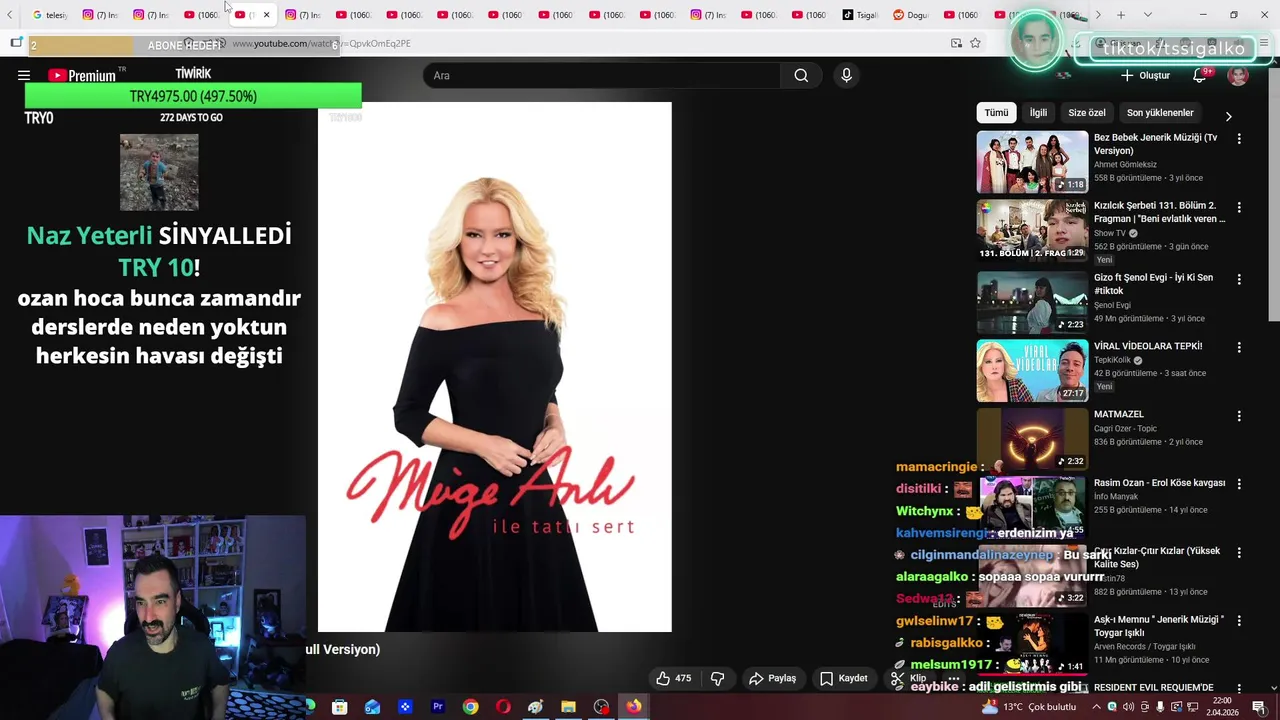Screen dimensions: 1280x720
Task: Open more options for Aşk-ı Memnu video
Action: tap(1239, 621)
